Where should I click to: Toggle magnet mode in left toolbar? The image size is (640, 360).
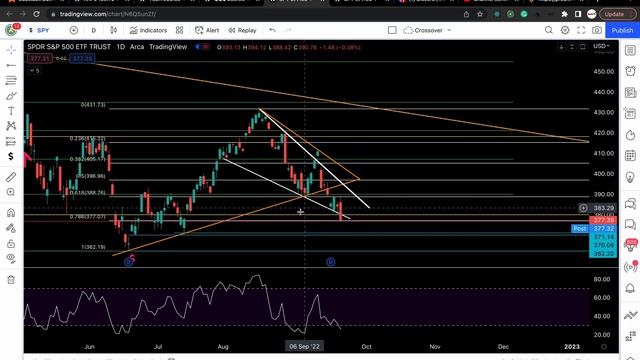coord(11,213)
